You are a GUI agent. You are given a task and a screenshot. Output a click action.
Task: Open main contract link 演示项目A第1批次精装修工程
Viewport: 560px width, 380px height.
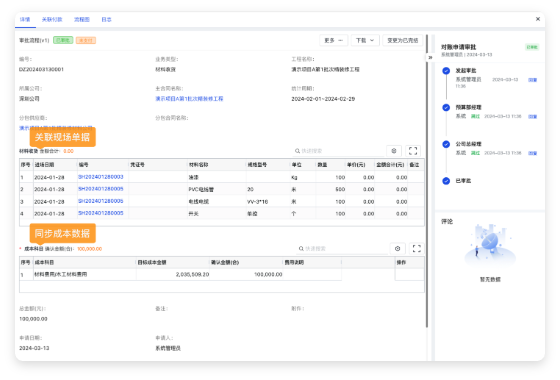pos(189,99)
